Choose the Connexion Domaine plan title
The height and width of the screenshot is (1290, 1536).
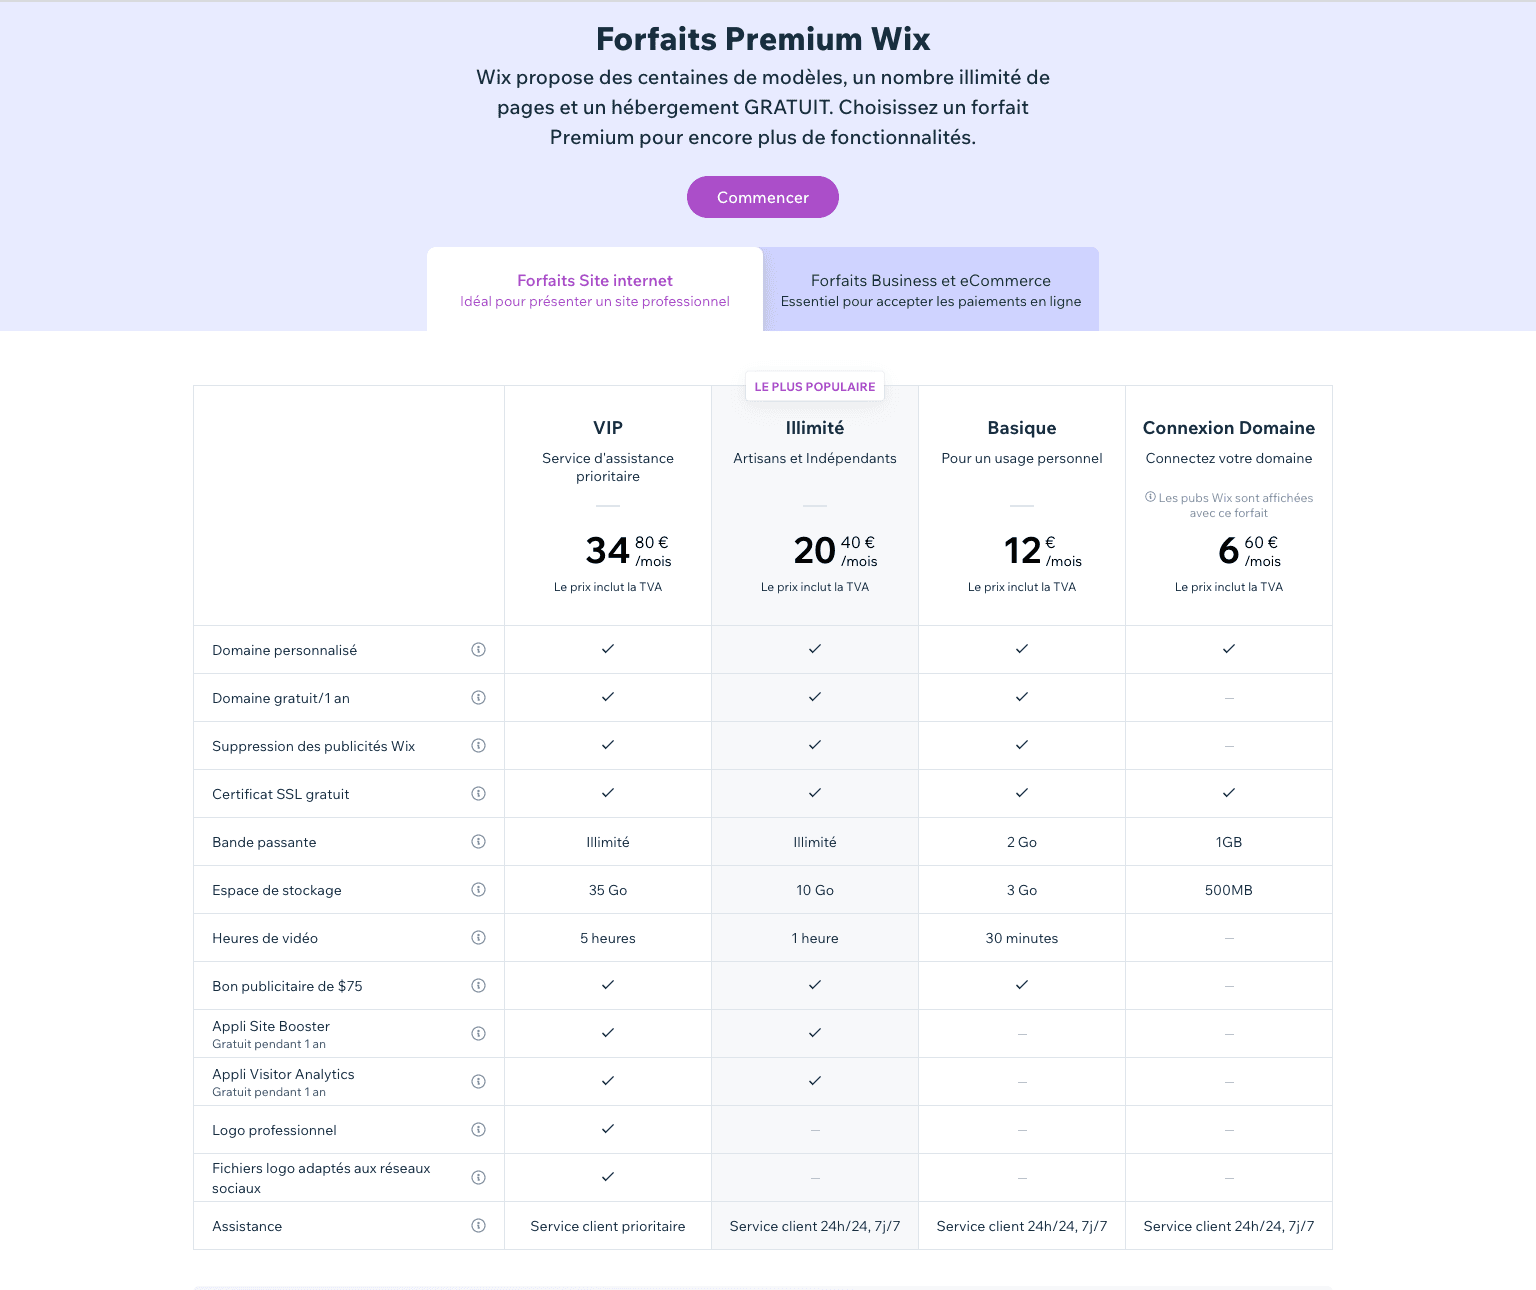pyautogui.click(x=1229, y=428)
